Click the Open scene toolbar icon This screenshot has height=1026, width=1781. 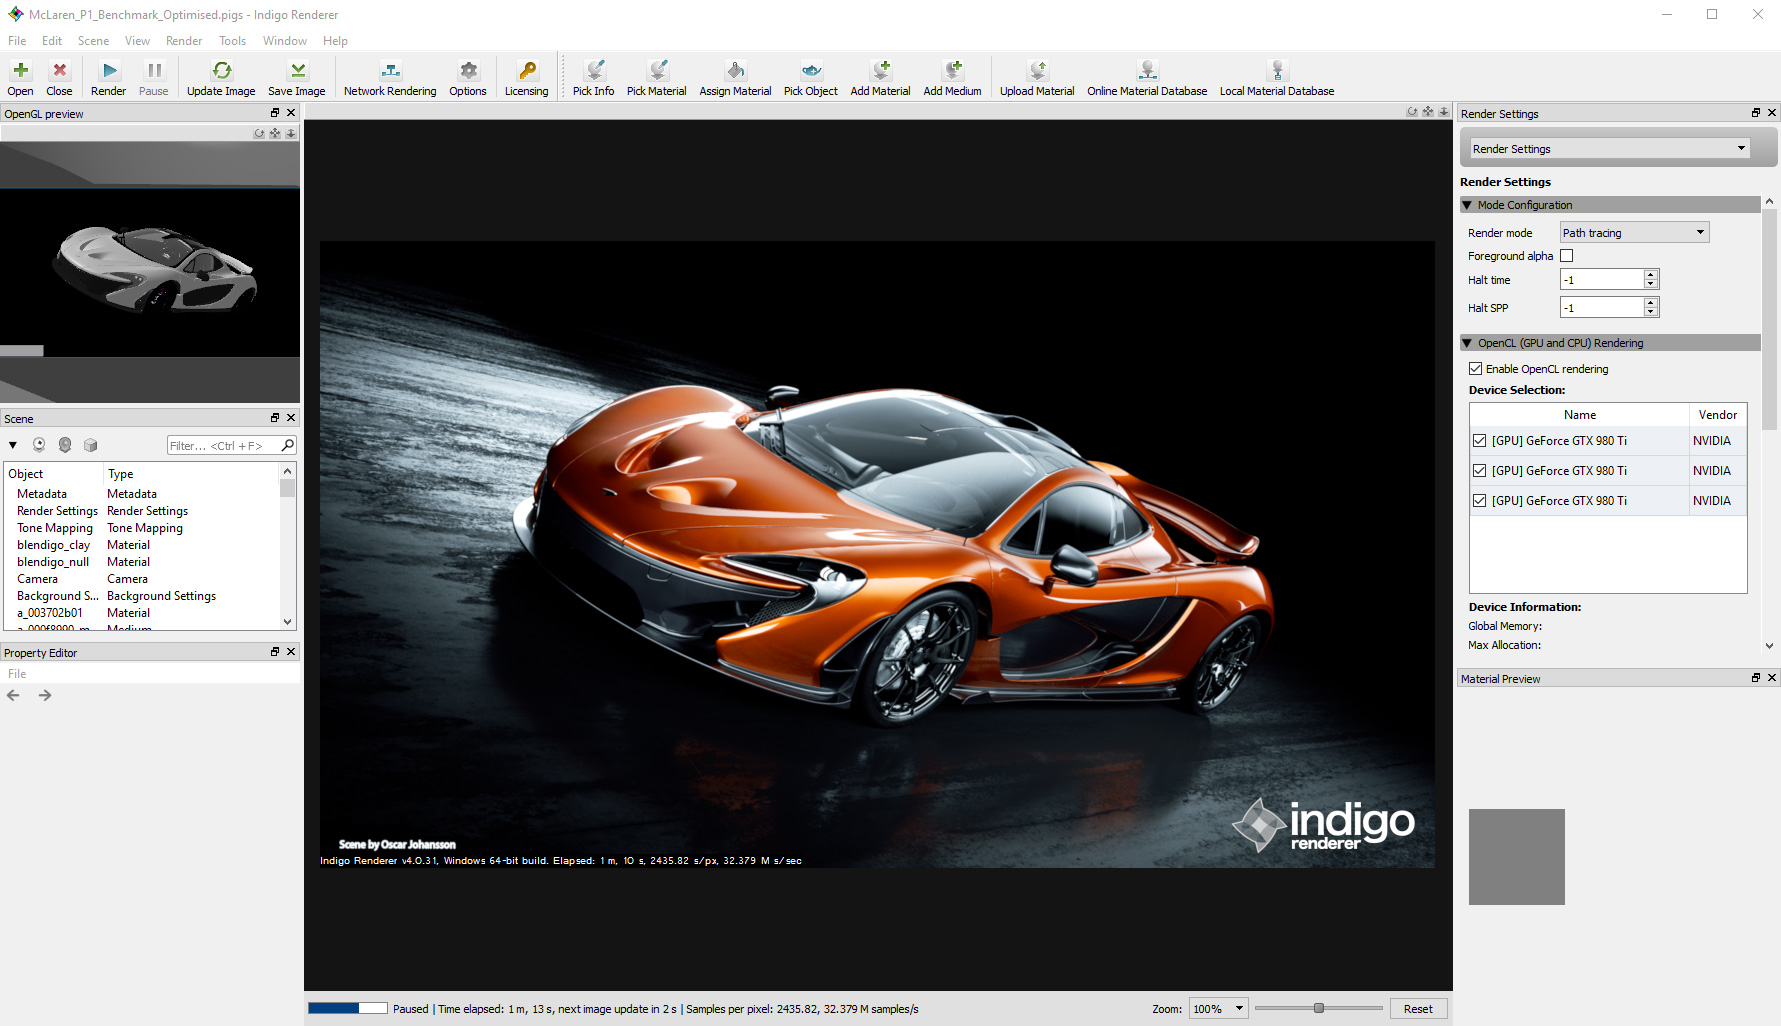tap(20, 78)
